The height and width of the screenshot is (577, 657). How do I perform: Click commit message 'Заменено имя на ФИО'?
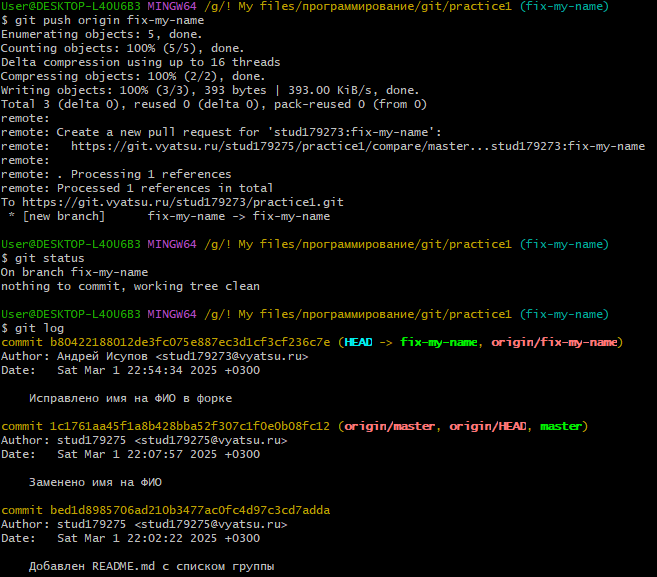point(93,482)
